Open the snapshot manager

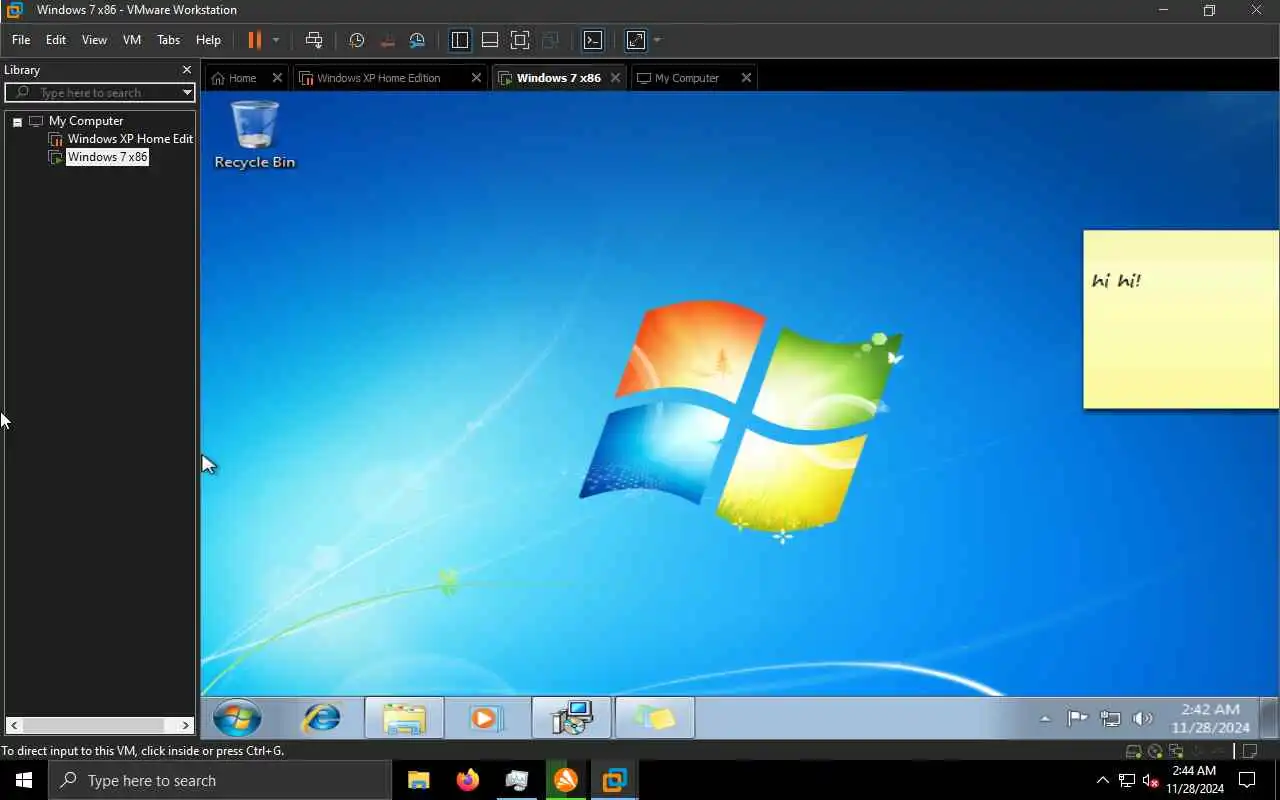point(418,40)
